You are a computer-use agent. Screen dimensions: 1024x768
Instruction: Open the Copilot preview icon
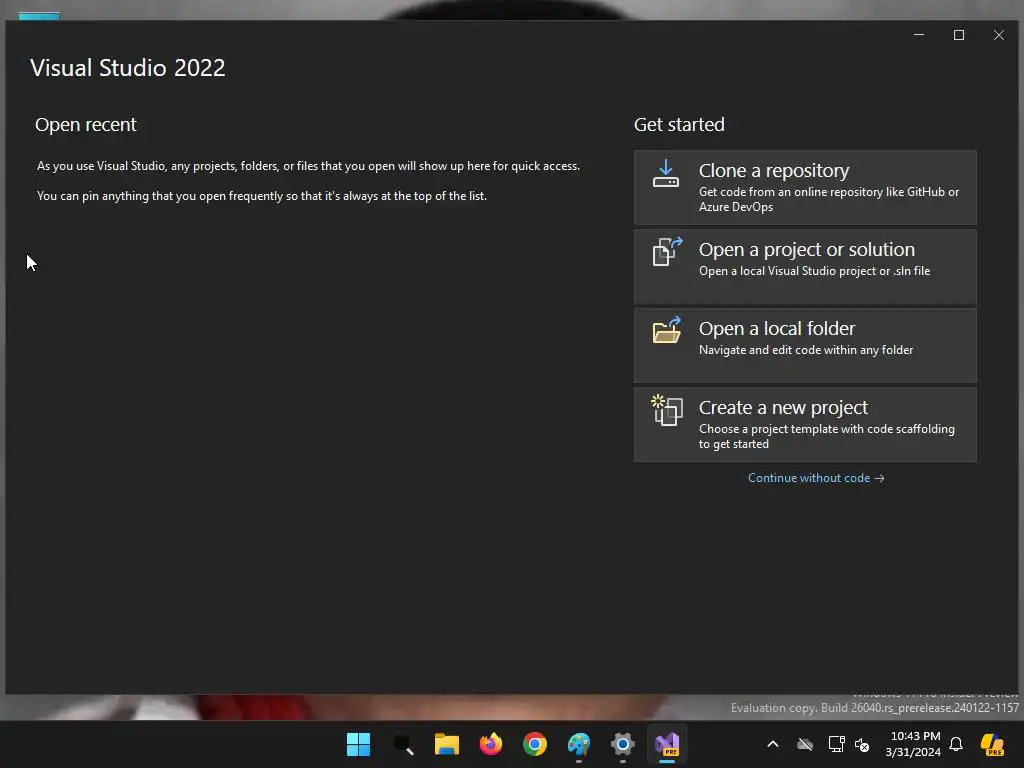click(992, 744)
